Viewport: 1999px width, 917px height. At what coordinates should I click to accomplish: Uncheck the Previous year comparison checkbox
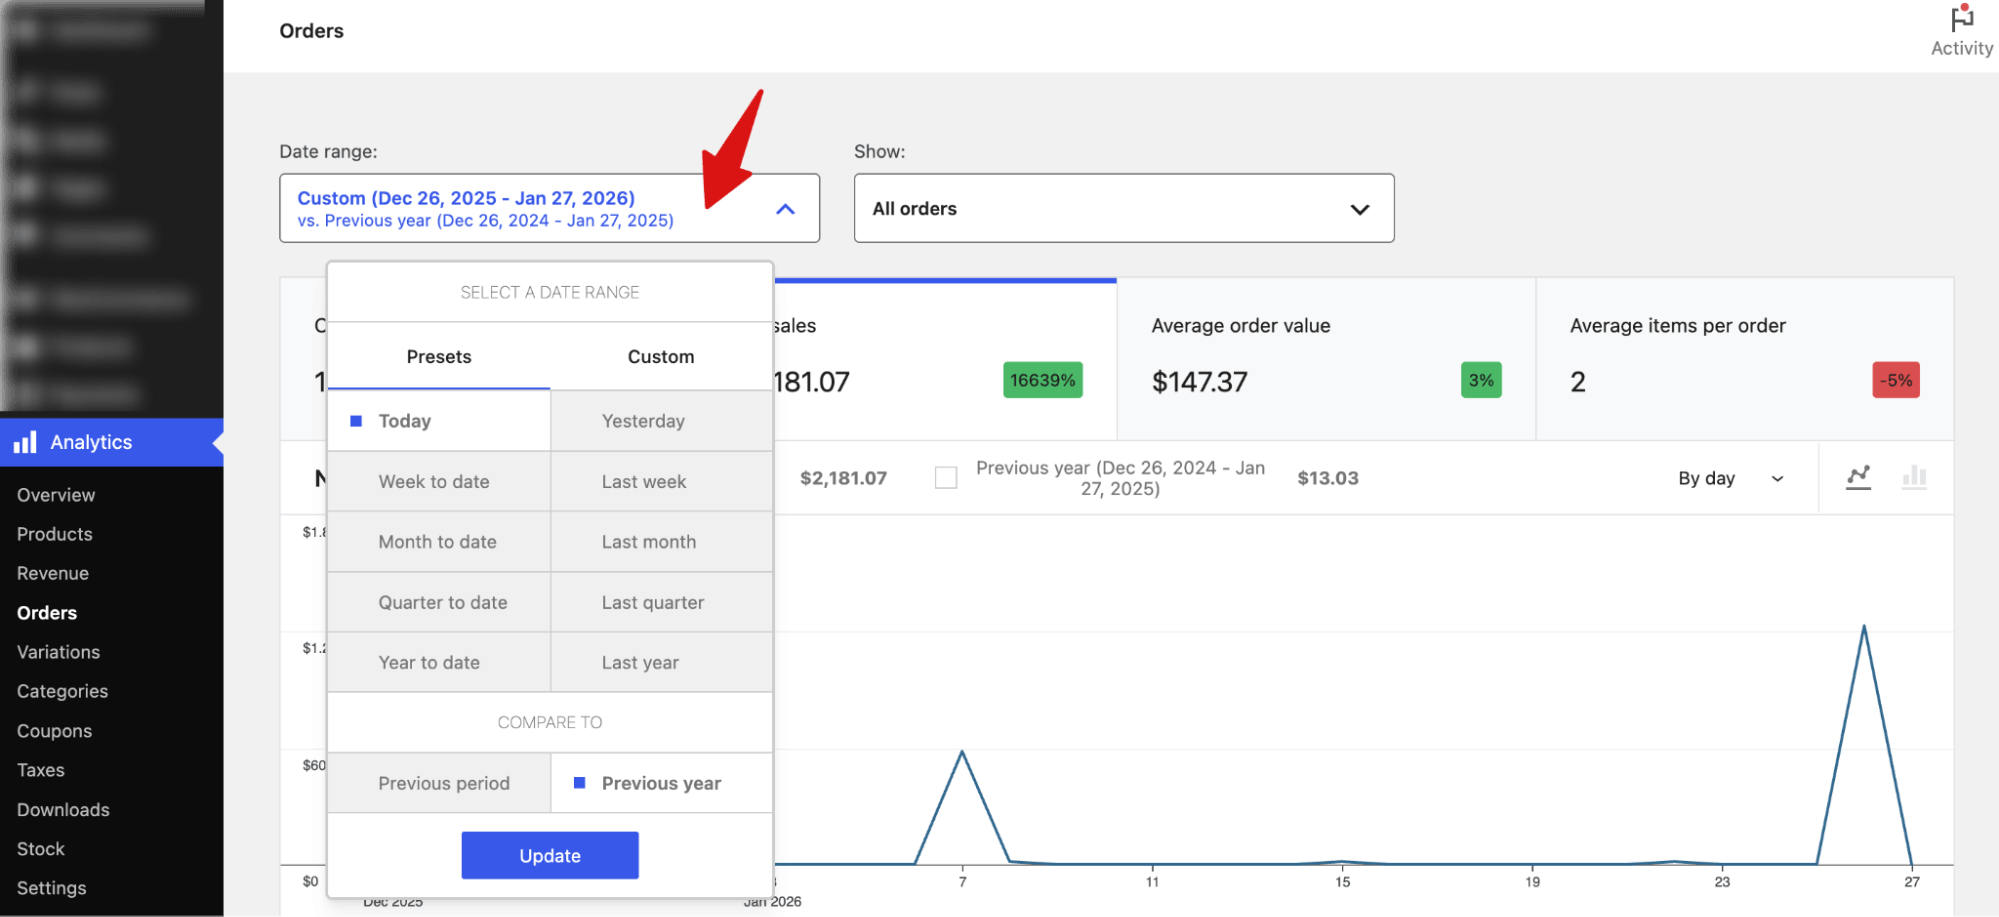pos(946,477)
